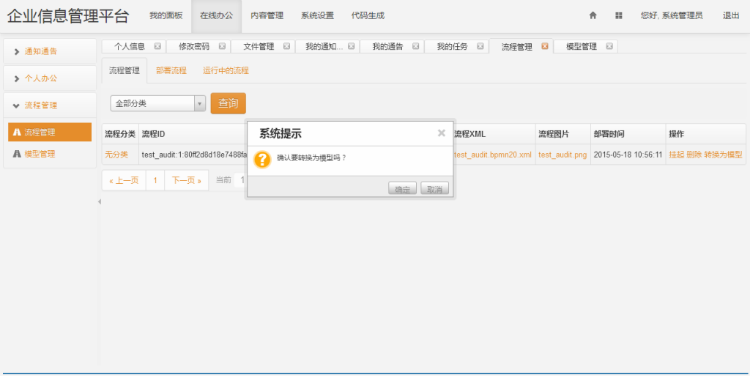The width and height of the screenshot is (750, 376).
Task: Switch to the 我的任务 page tab
Action: coord(452,46)
